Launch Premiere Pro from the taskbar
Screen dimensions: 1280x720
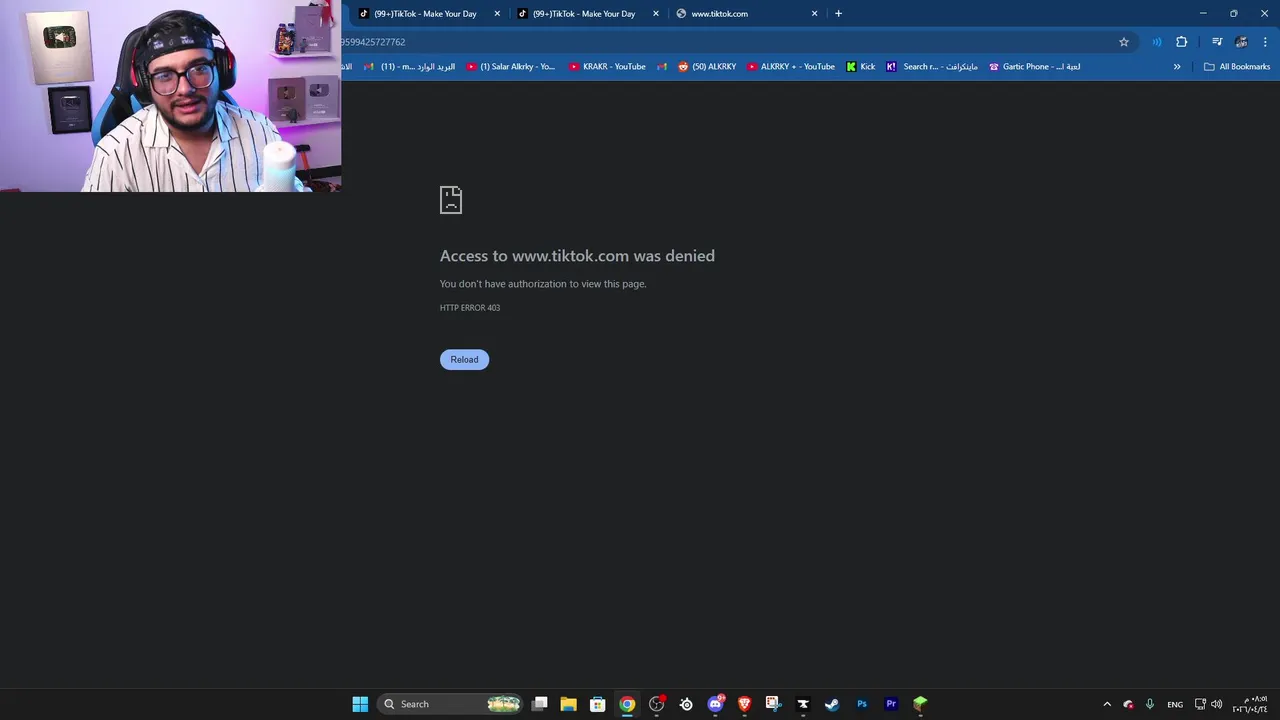tap(891, 704)
